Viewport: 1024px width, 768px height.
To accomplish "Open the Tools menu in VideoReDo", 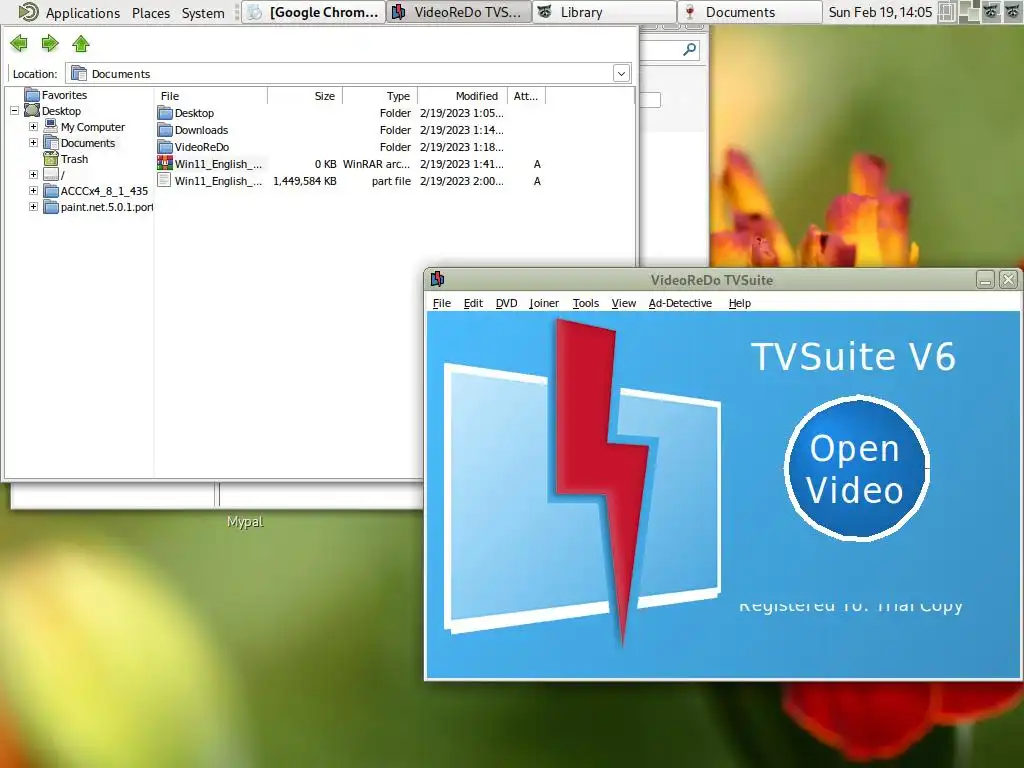I will [x=585, y=303].
